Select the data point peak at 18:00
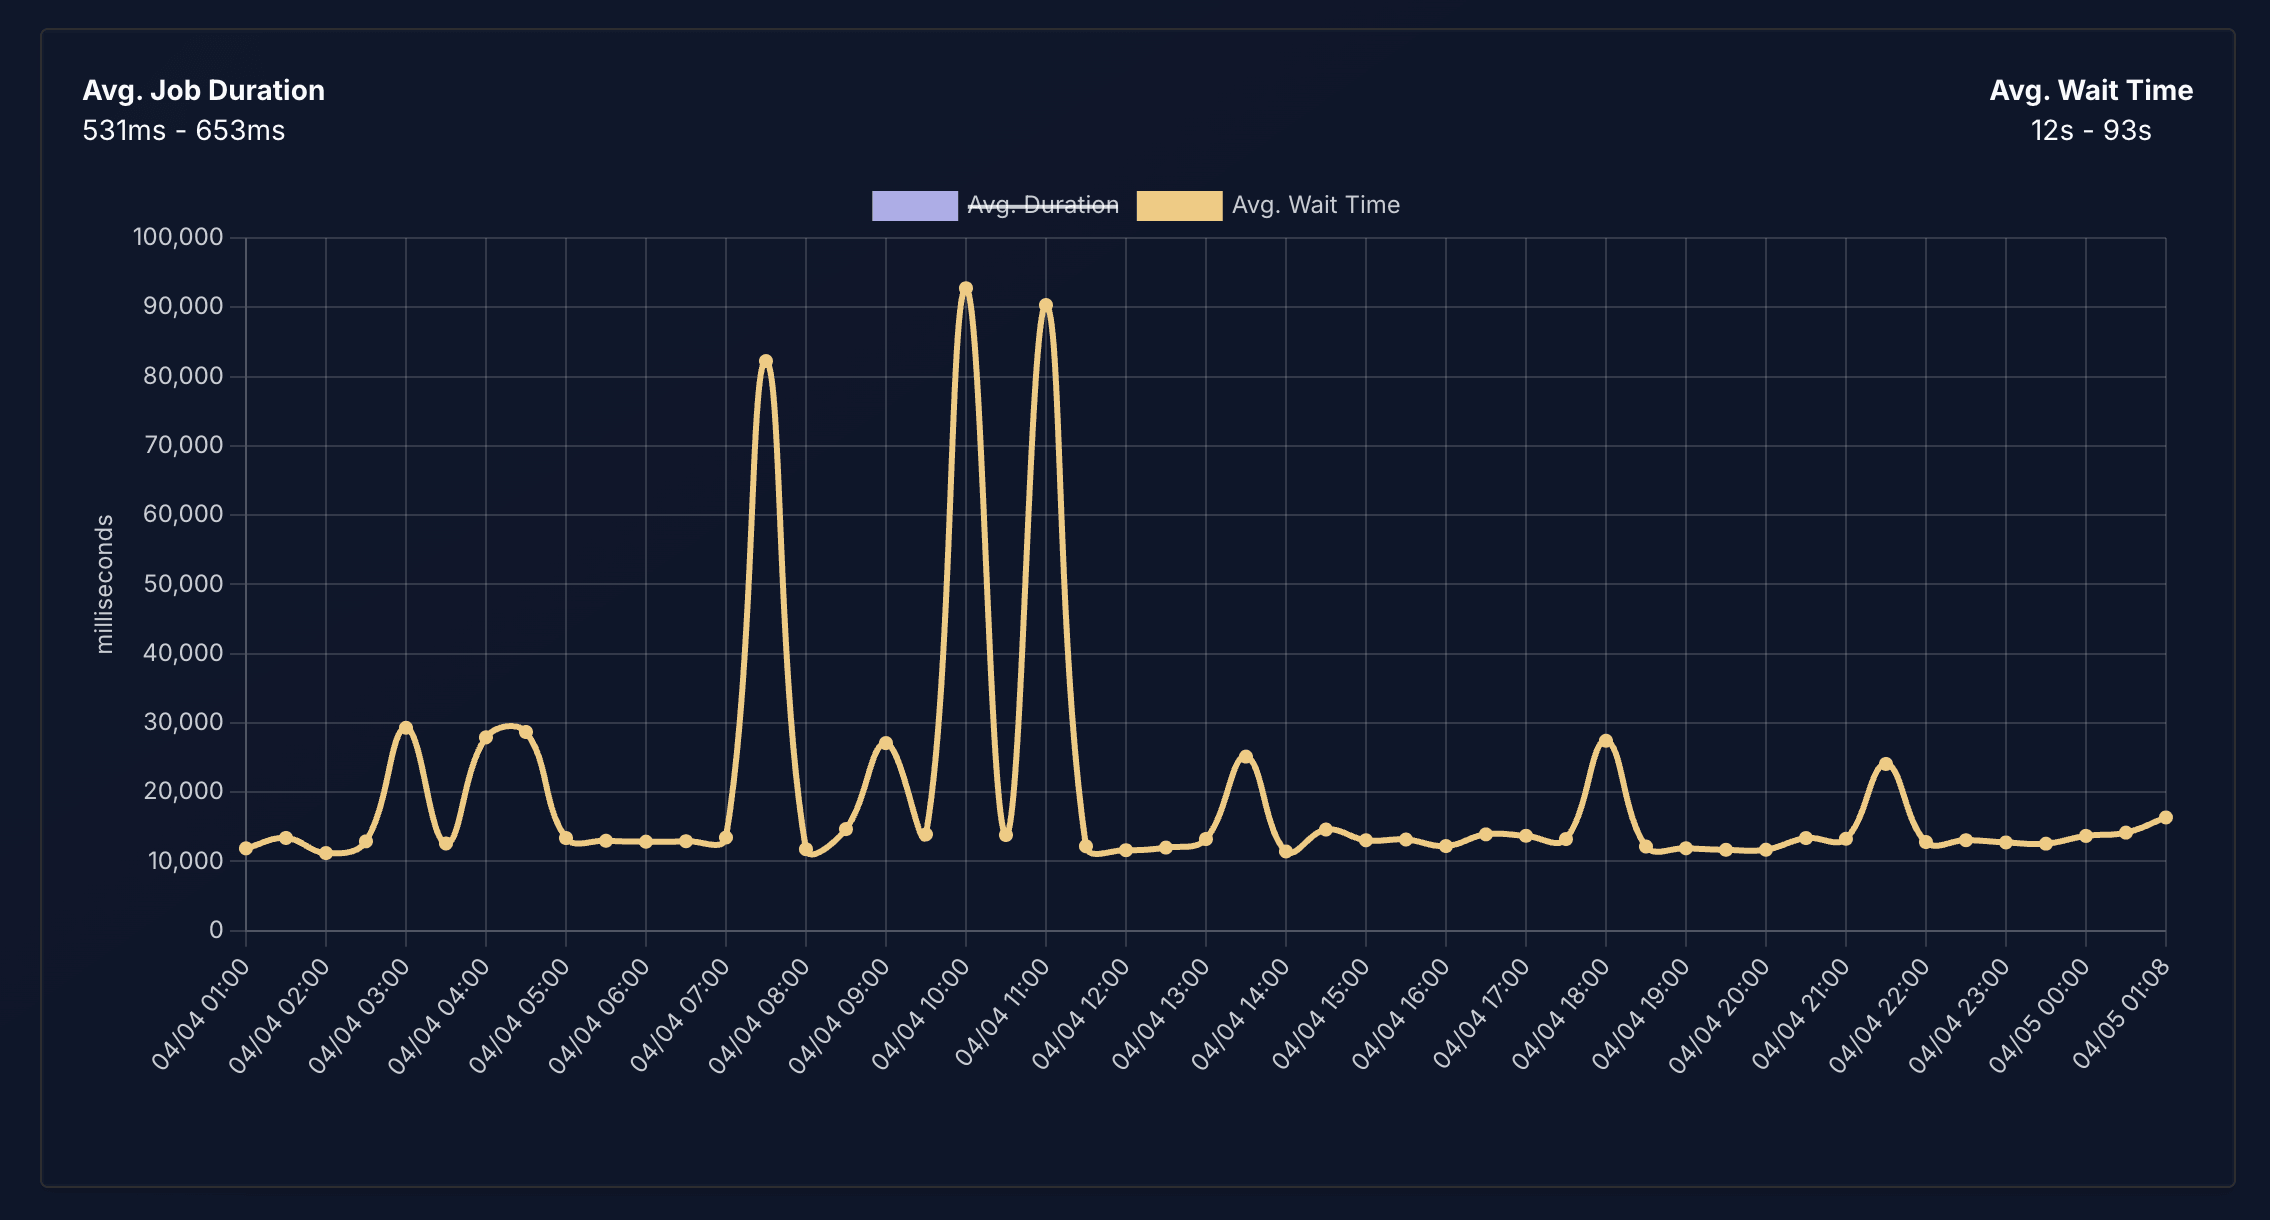 tap(1606, 741)
